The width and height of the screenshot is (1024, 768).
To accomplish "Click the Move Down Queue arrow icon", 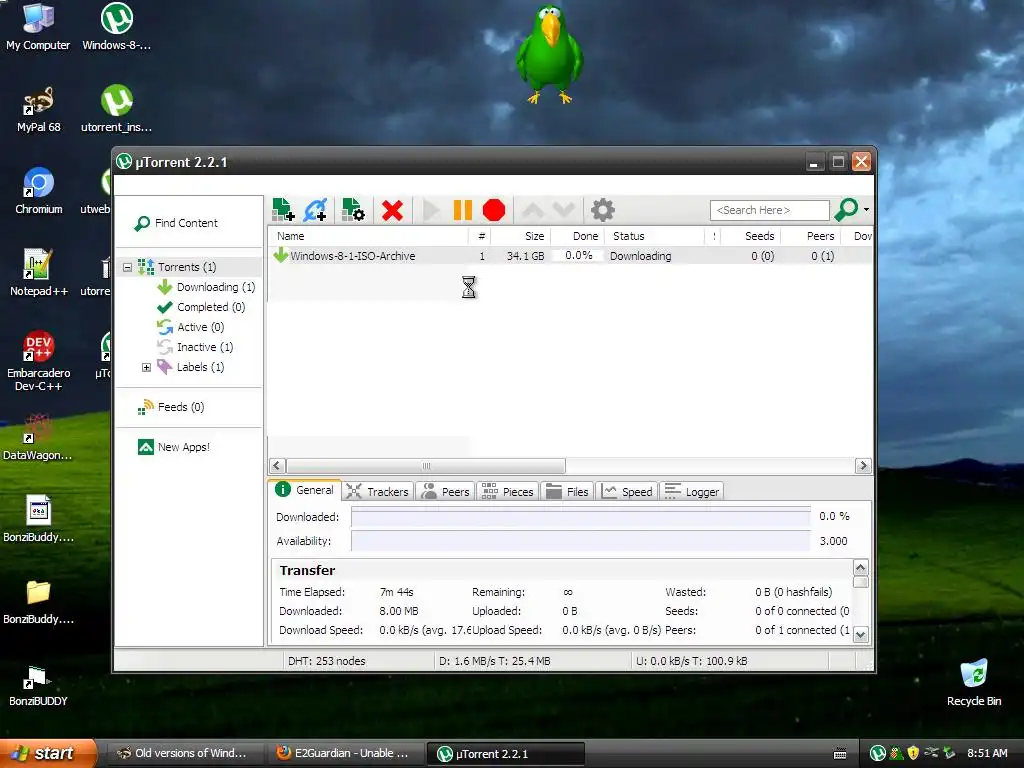I will tap(564, 210).
